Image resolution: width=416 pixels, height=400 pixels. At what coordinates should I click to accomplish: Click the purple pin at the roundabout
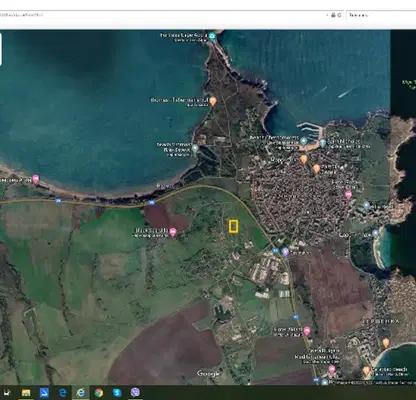(x=285, y=252)
